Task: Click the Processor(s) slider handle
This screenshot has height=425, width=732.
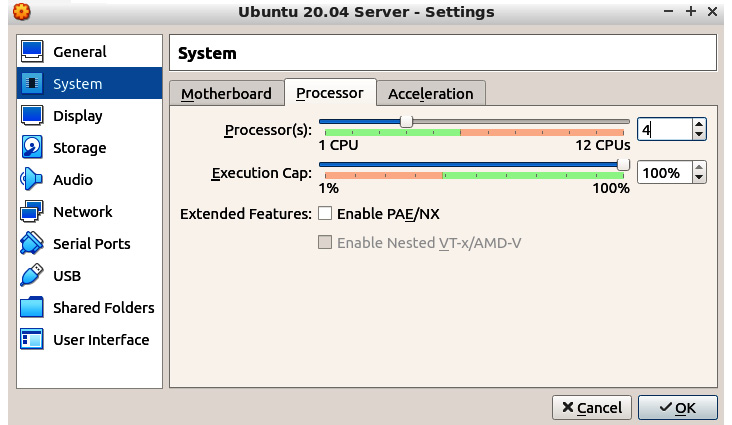Action: pyautogui.click(x=407, y=121)
